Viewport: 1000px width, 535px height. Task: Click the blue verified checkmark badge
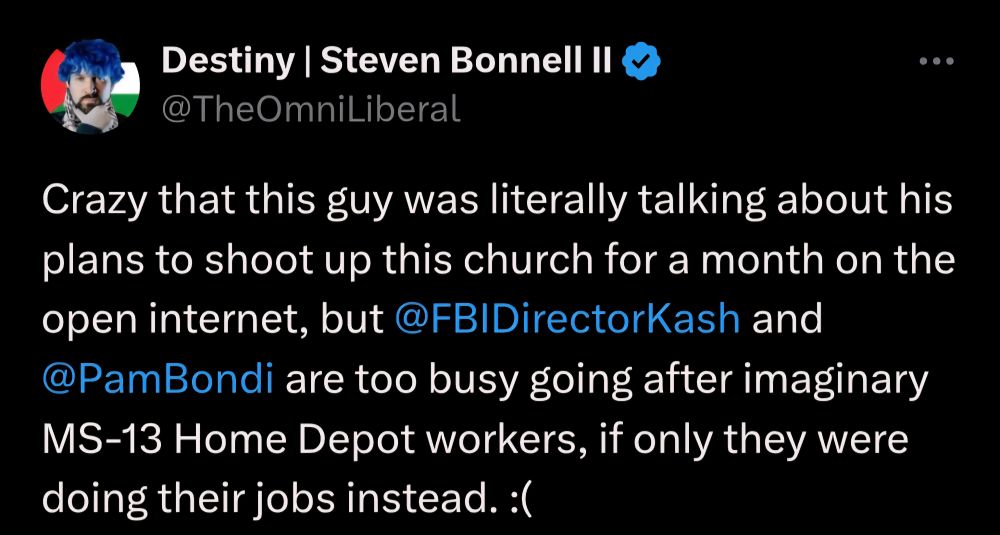tap(642, 61)
